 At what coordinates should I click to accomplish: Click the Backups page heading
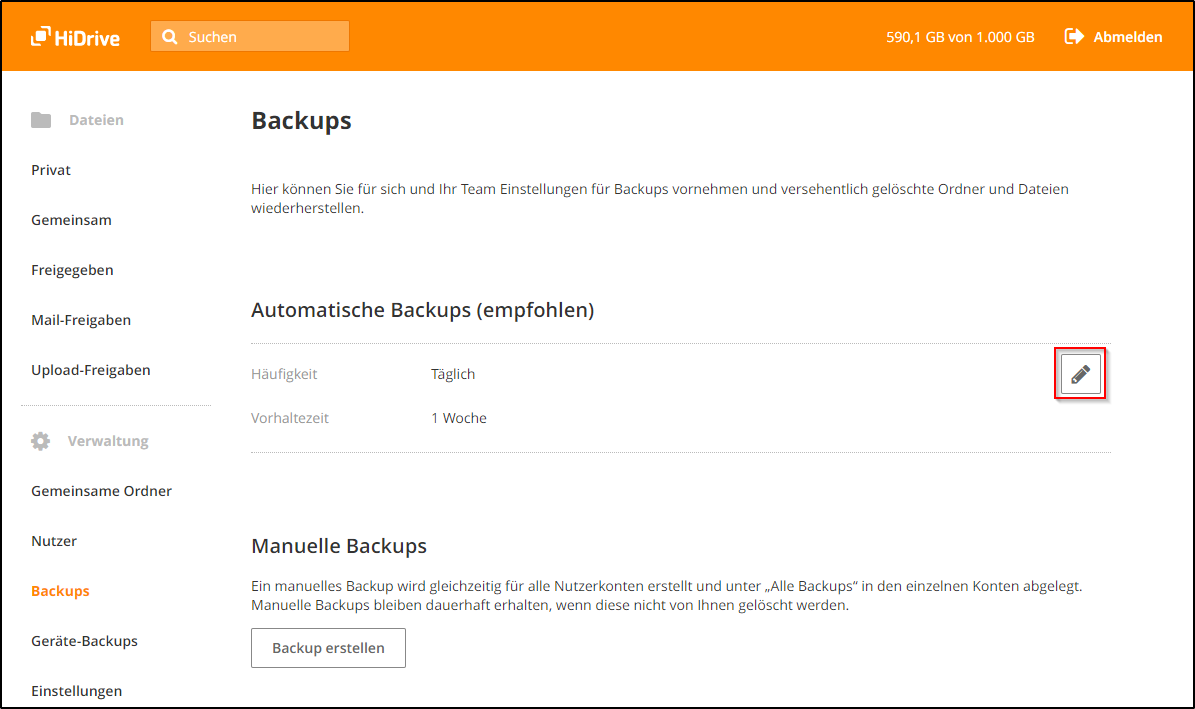[301, 120]
